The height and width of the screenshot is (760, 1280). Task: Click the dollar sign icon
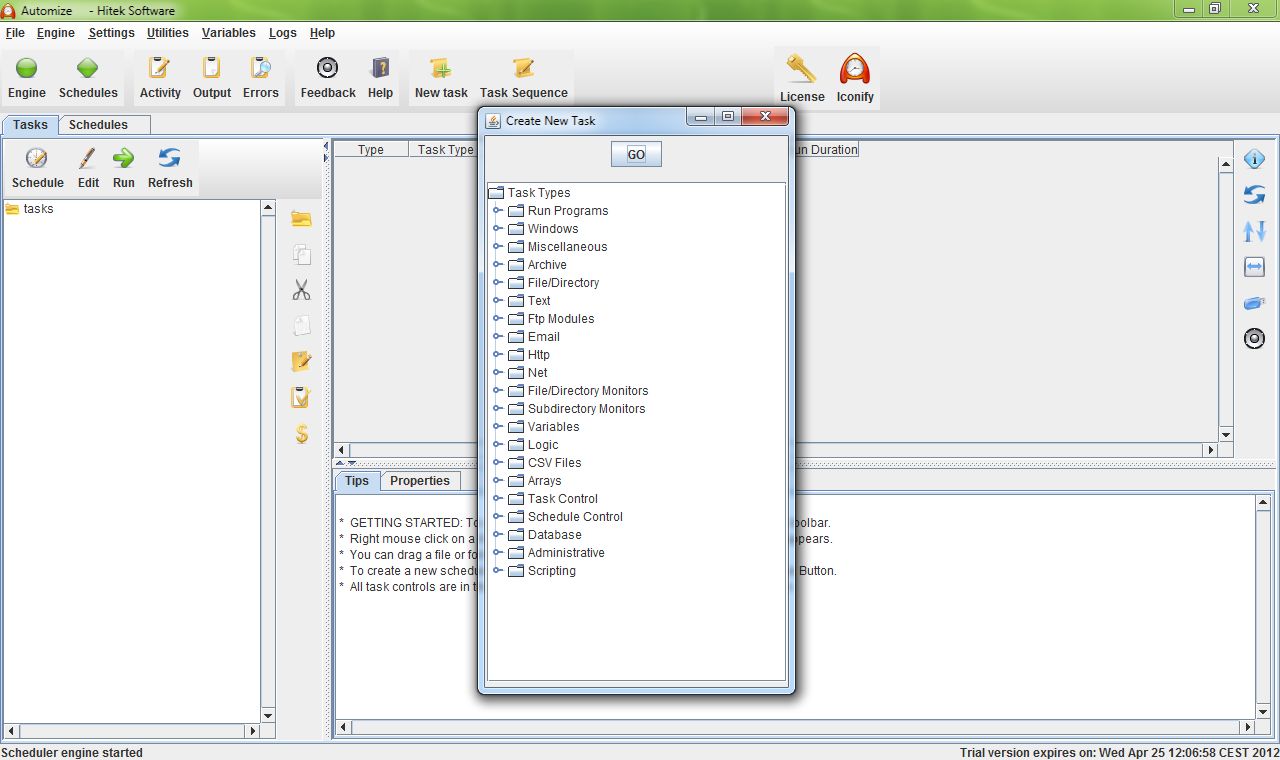pyautogui.click(x=301, y=434)
